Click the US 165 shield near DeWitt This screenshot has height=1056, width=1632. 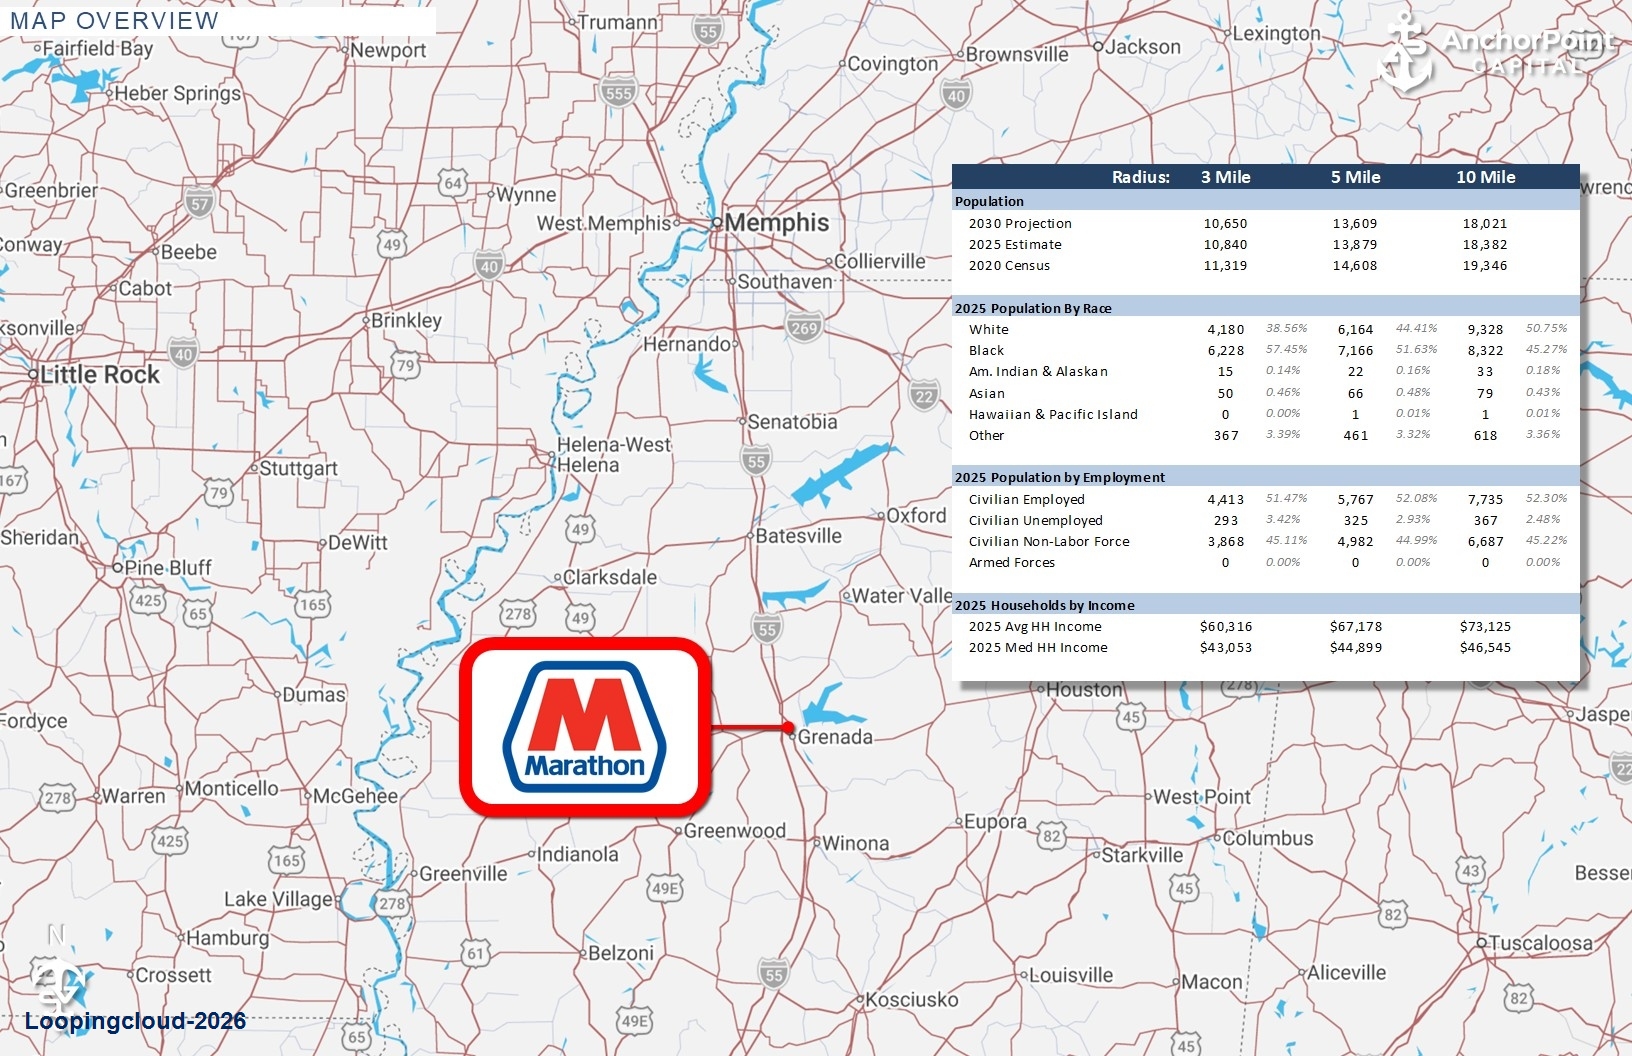(313, 604)
